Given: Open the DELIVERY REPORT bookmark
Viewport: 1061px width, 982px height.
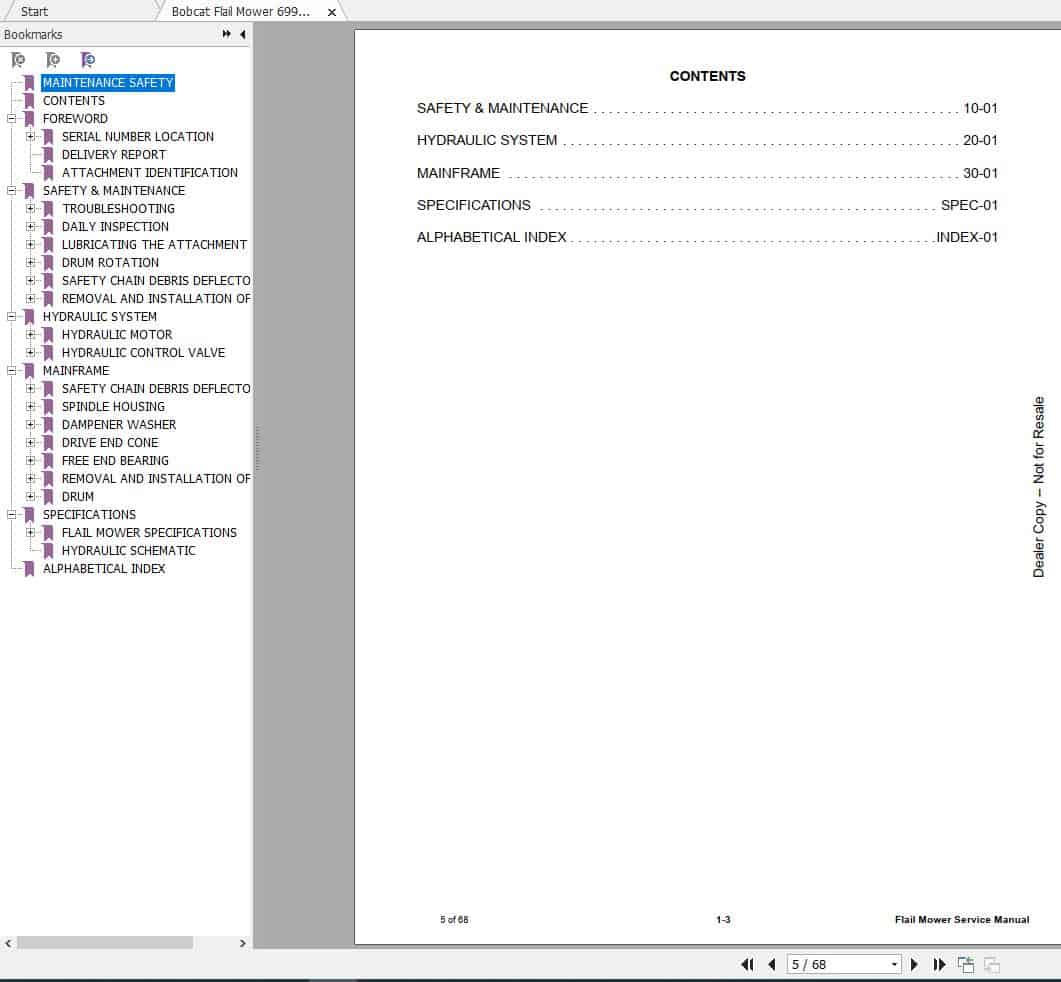Looking at the screenshot, I should coord(114,154).
